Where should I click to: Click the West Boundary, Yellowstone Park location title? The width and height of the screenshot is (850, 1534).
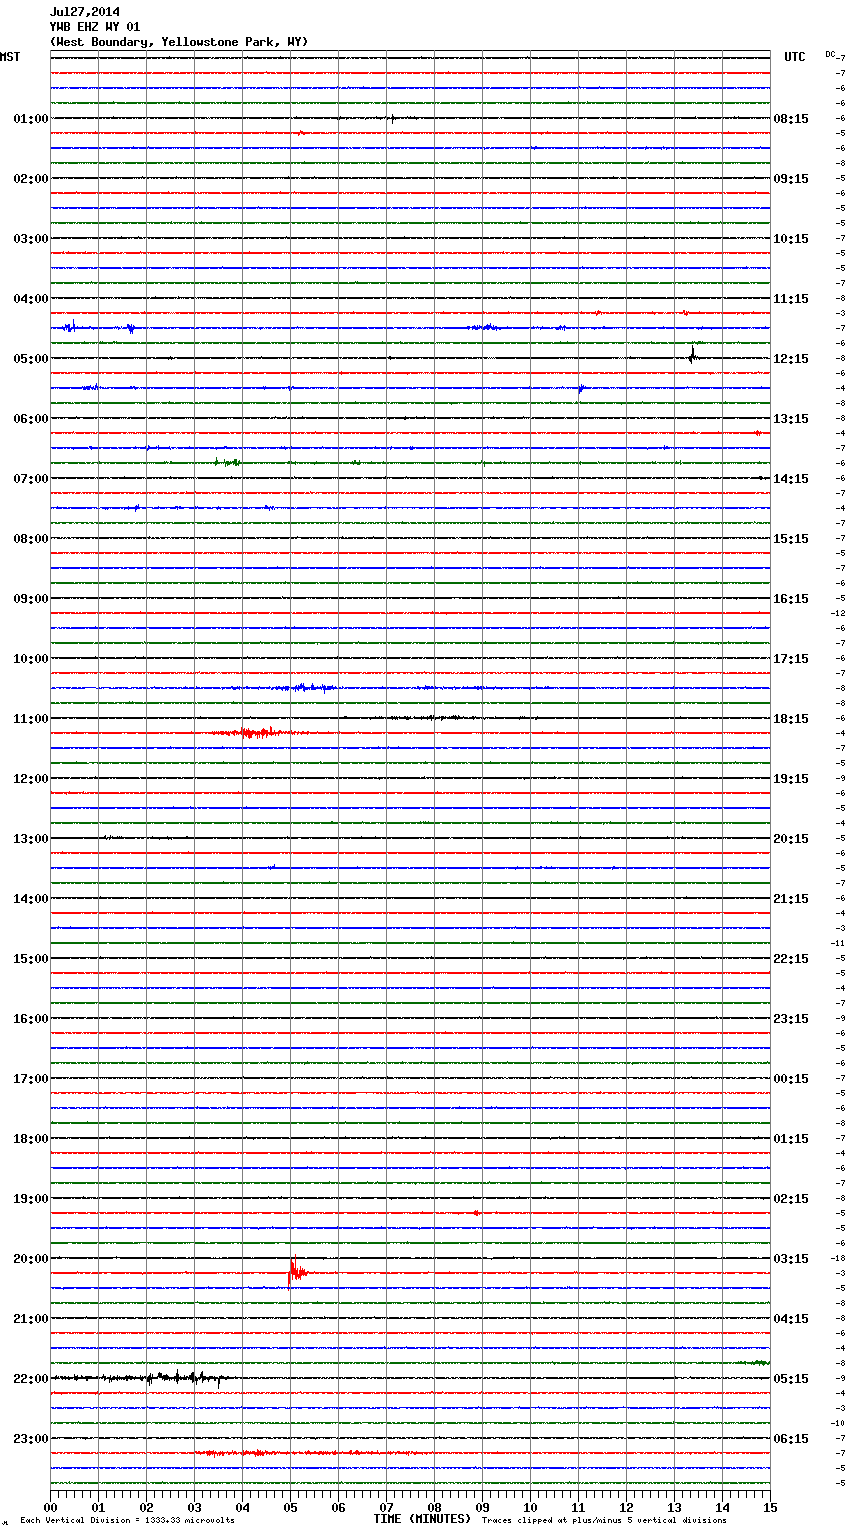pos(179,42)
